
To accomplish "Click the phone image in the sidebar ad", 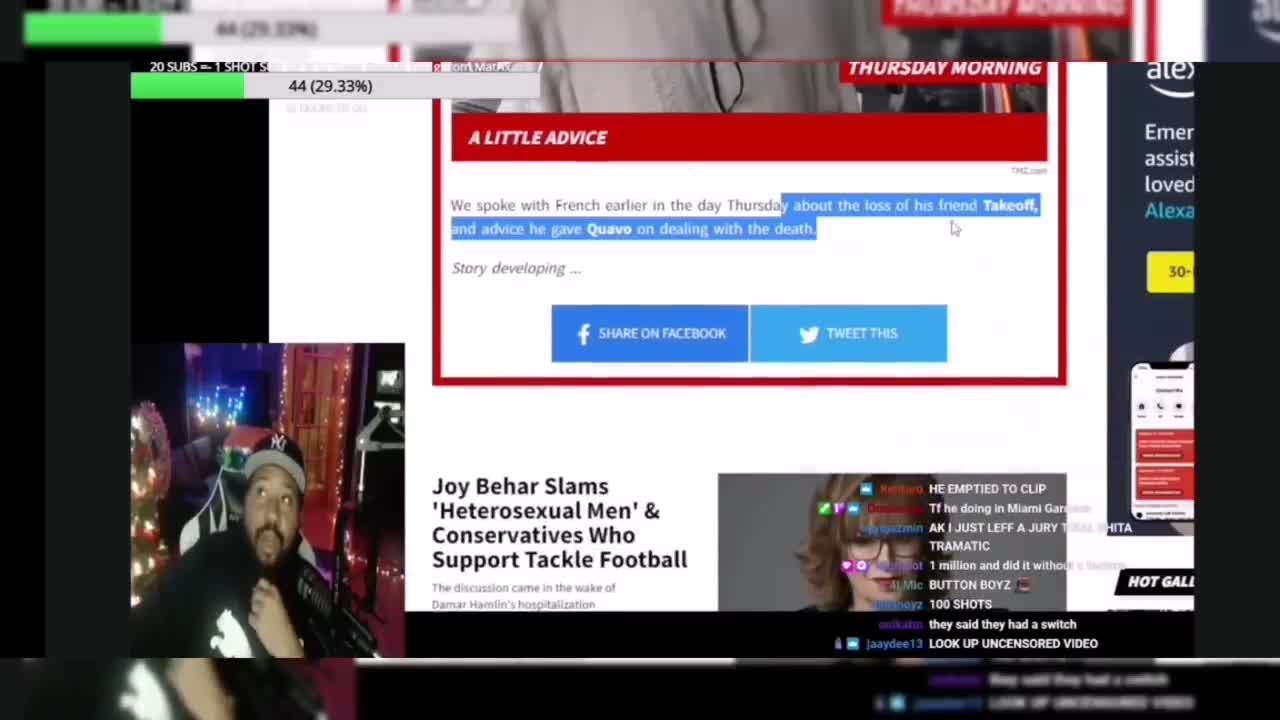I will point(1162,442).
